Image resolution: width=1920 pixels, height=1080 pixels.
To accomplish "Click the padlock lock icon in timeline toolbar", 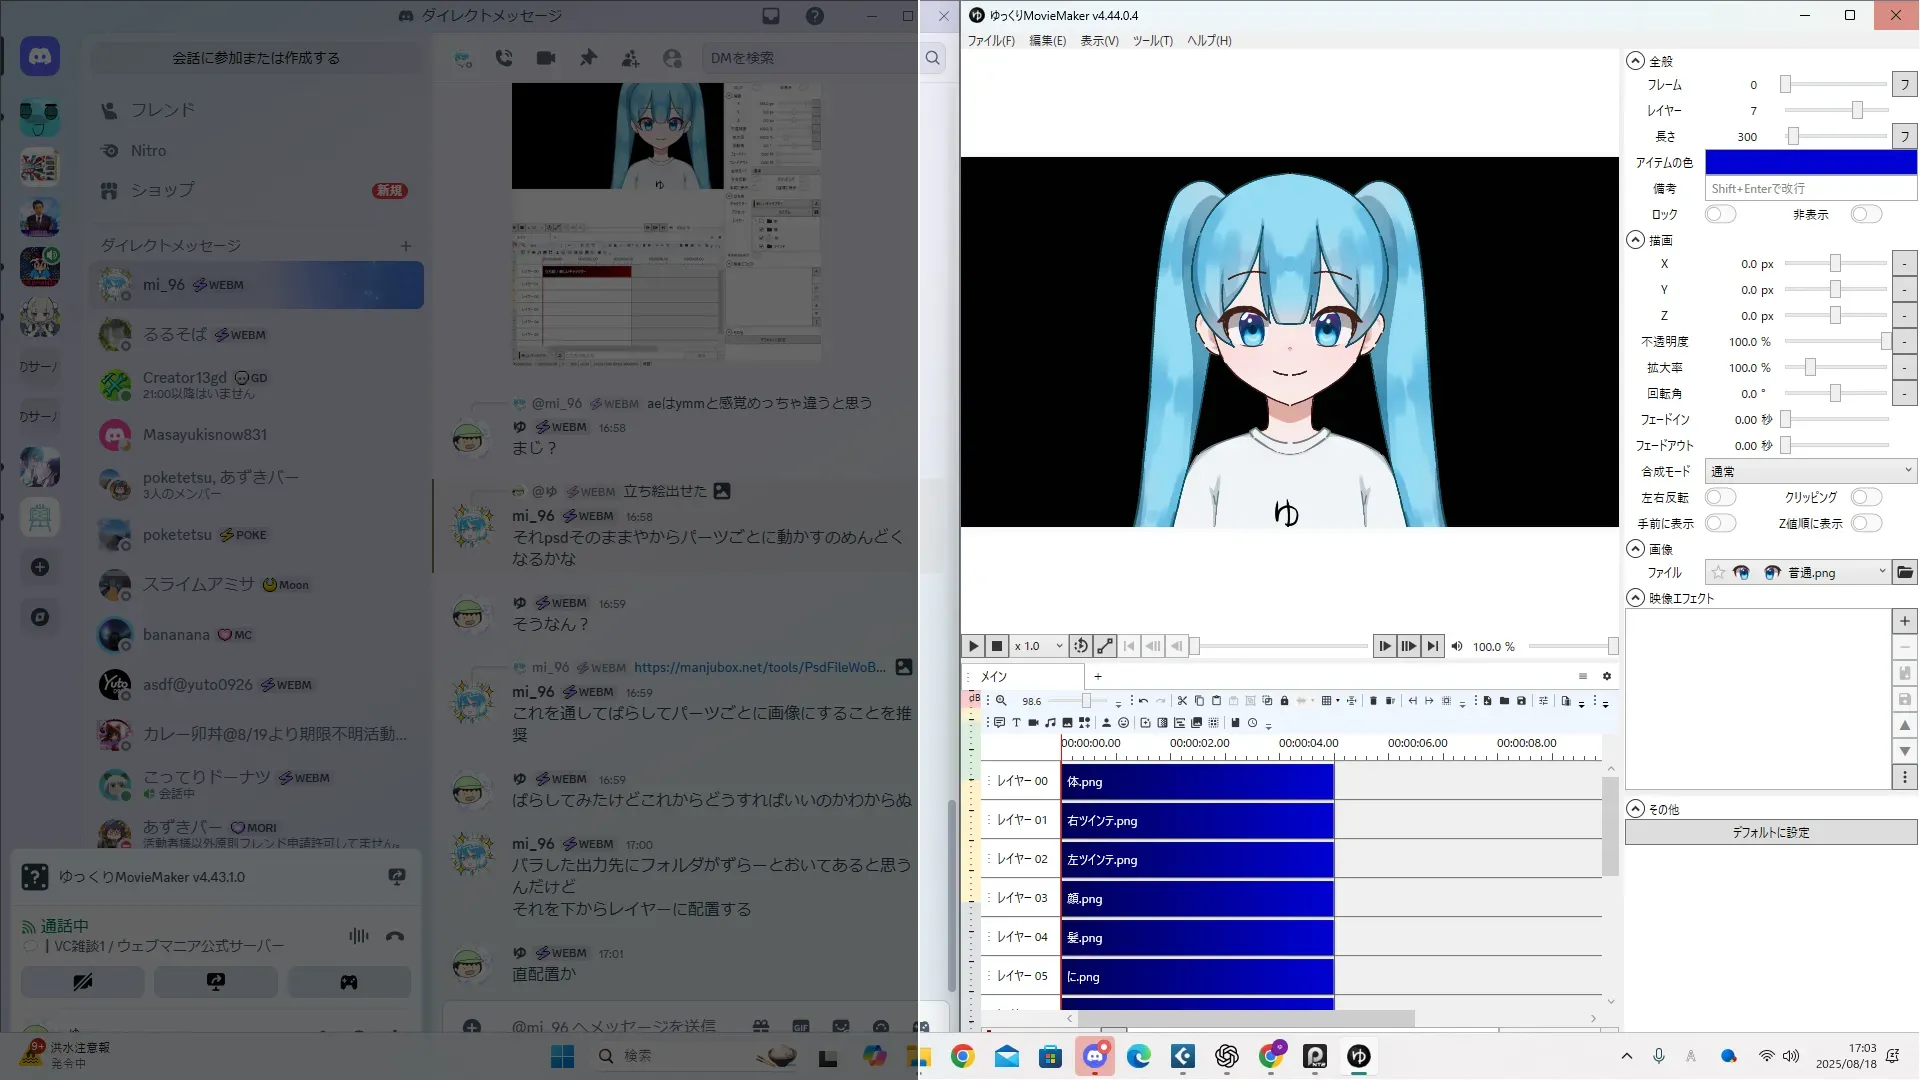I will [x=1284, y=701].
